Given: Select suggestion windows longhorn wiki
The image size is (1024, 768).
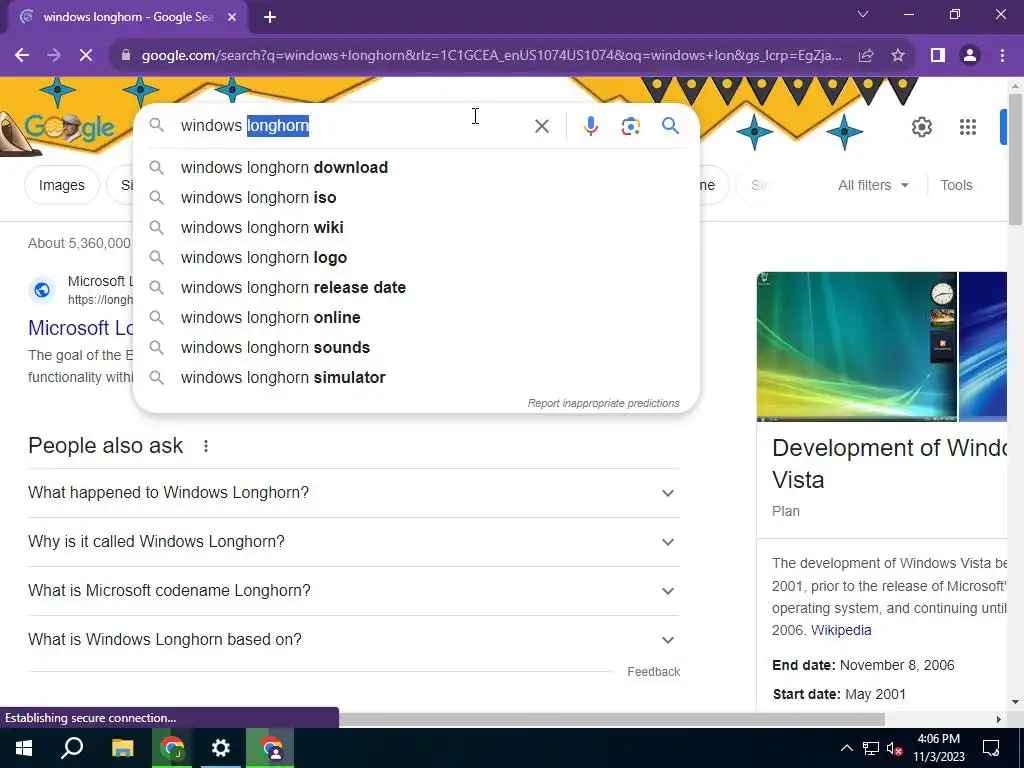Looking at the screenshot, I should [x=416, y=227].
